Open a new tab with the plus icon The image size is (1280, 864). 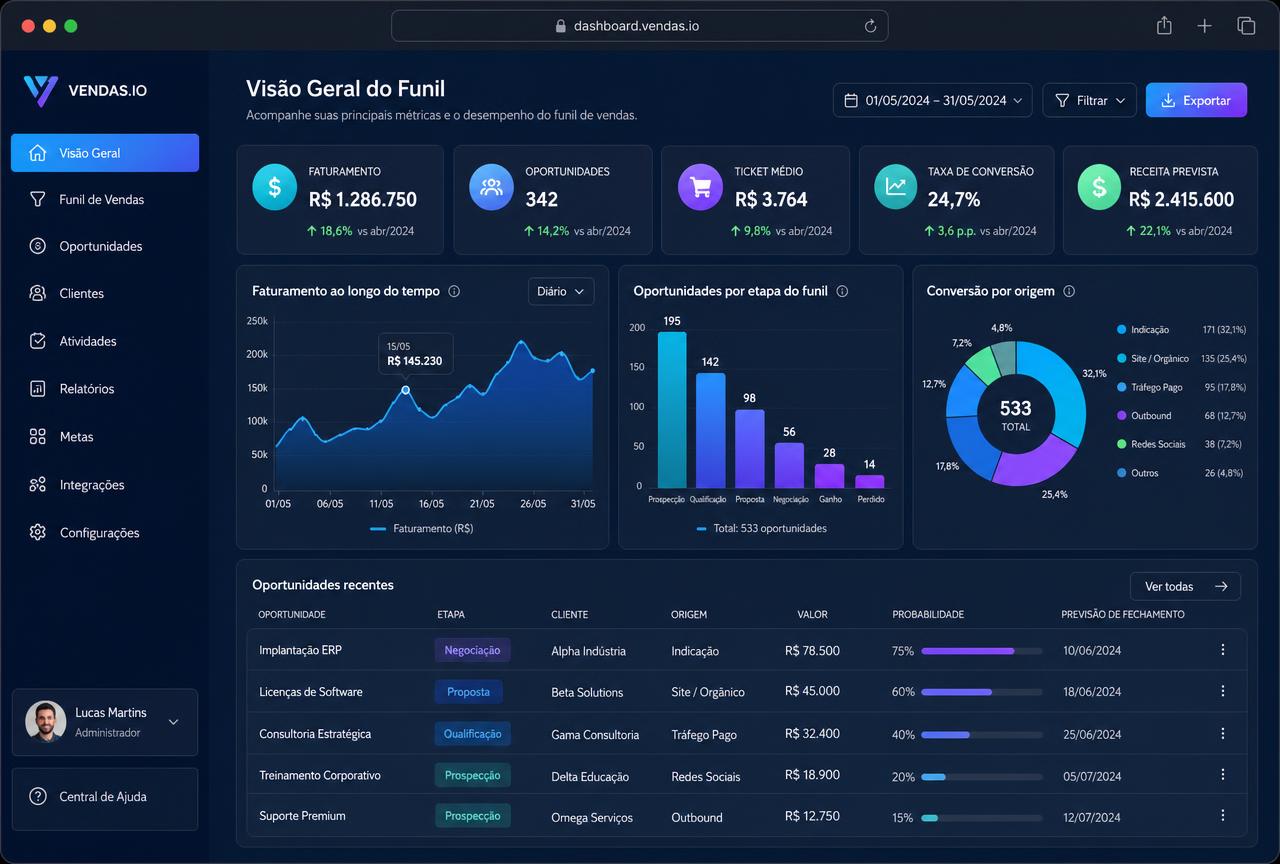point(1204,26)
